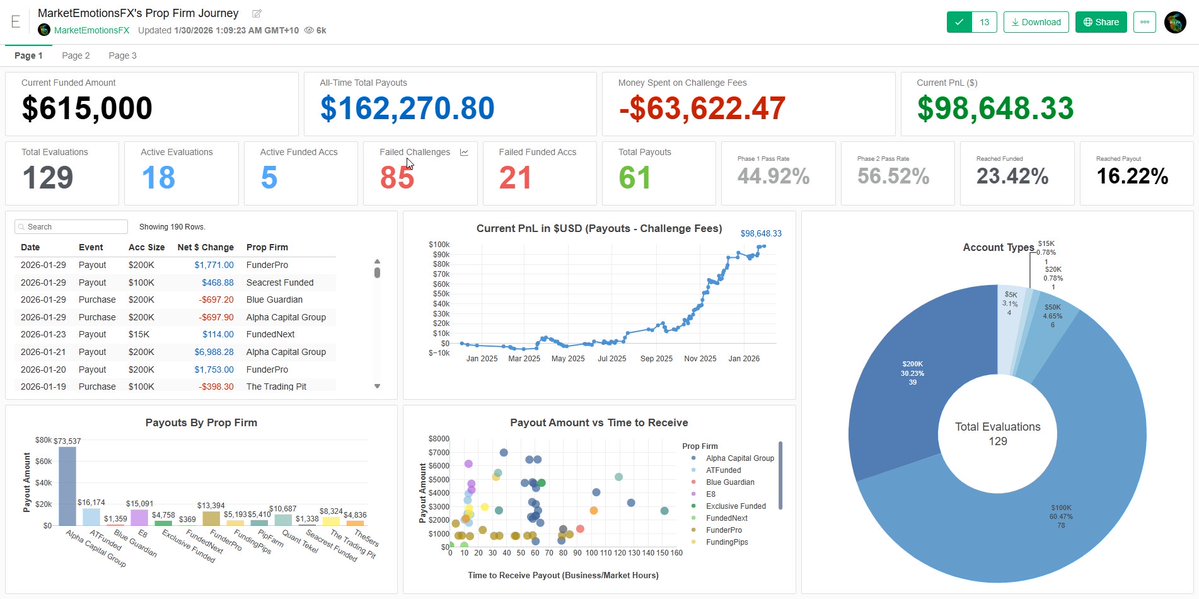
Task: Switch to the Page 3 tab
Action: pyautogui.click(x=122, y=55)
